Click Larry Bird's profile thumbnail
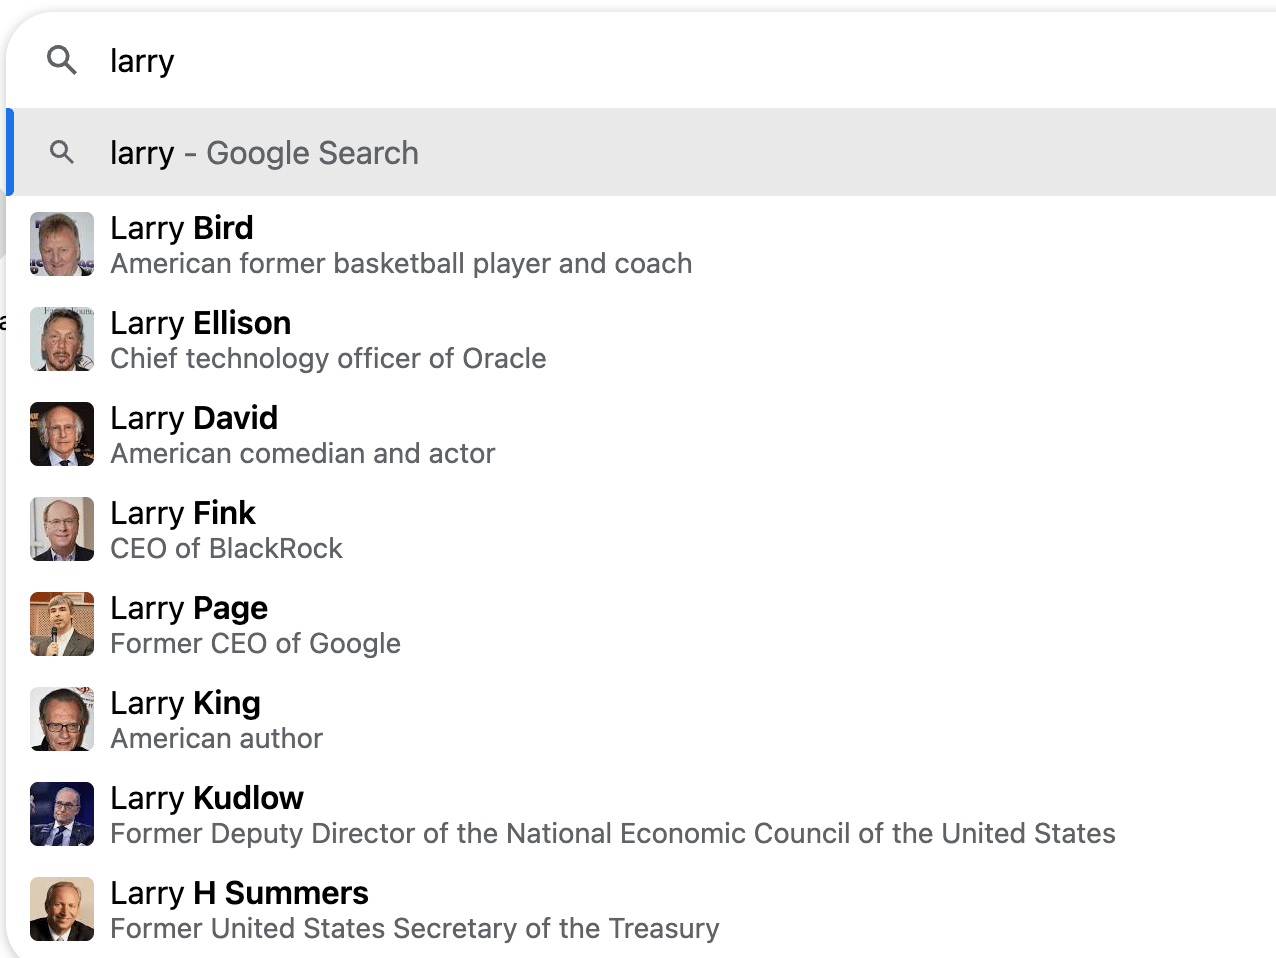 62,244
